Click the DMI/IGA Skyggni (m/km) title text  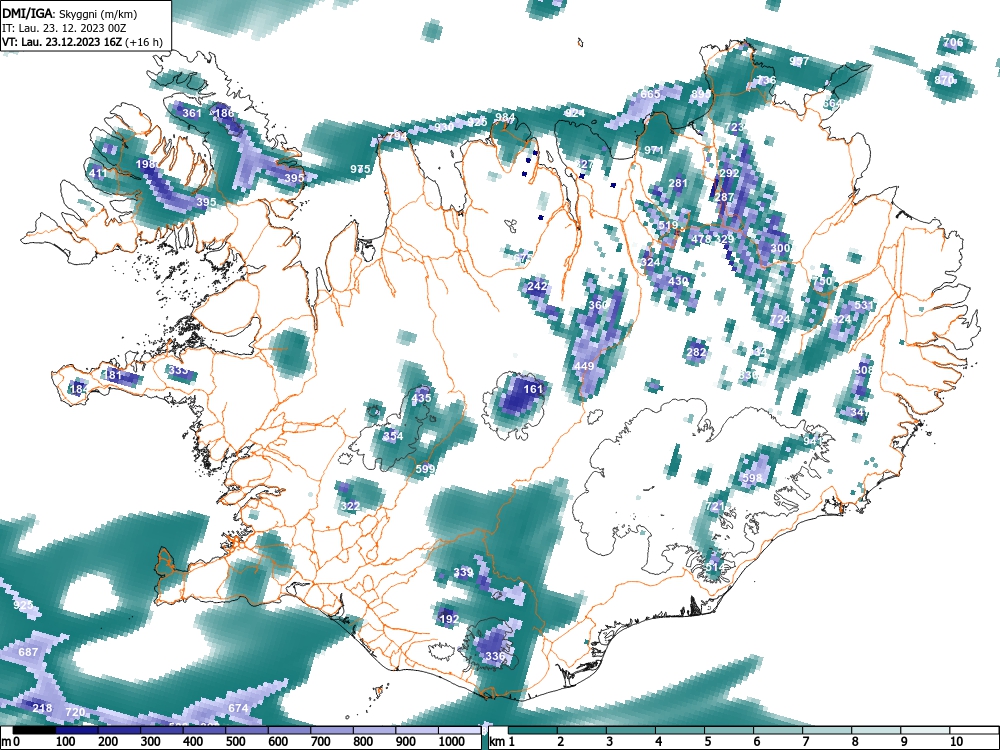tap(70, 13)
